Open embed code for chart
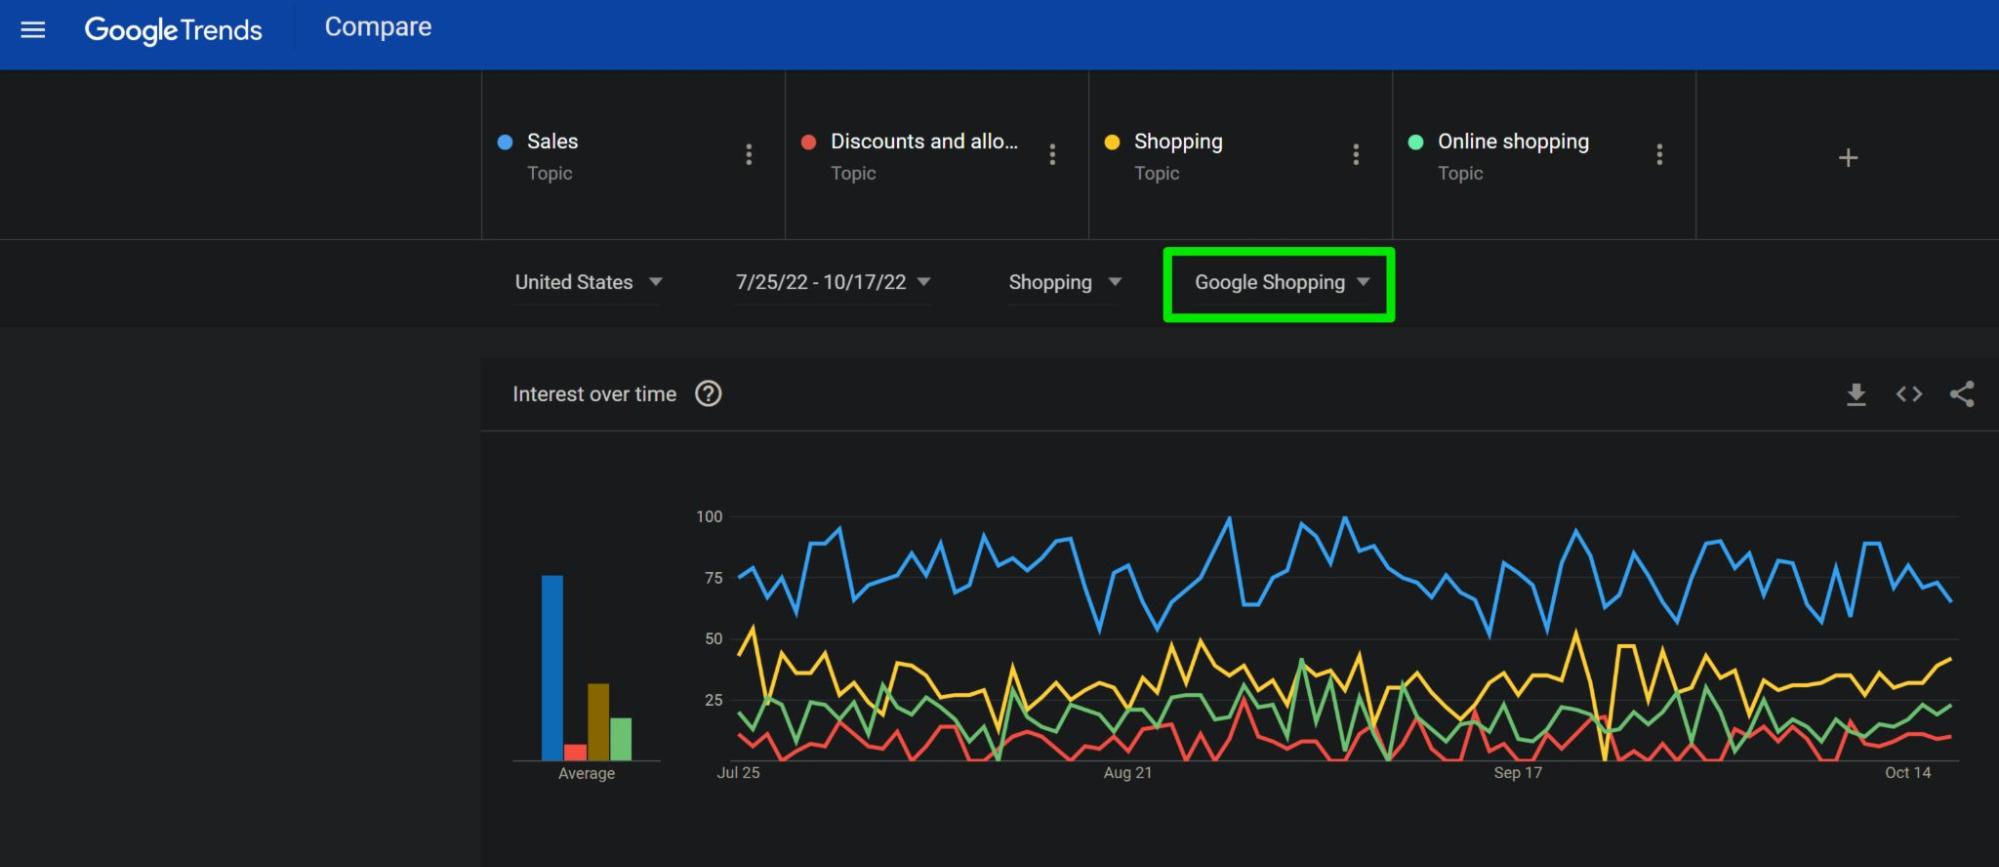1999x867 pixels. [x=1909, y=394]
